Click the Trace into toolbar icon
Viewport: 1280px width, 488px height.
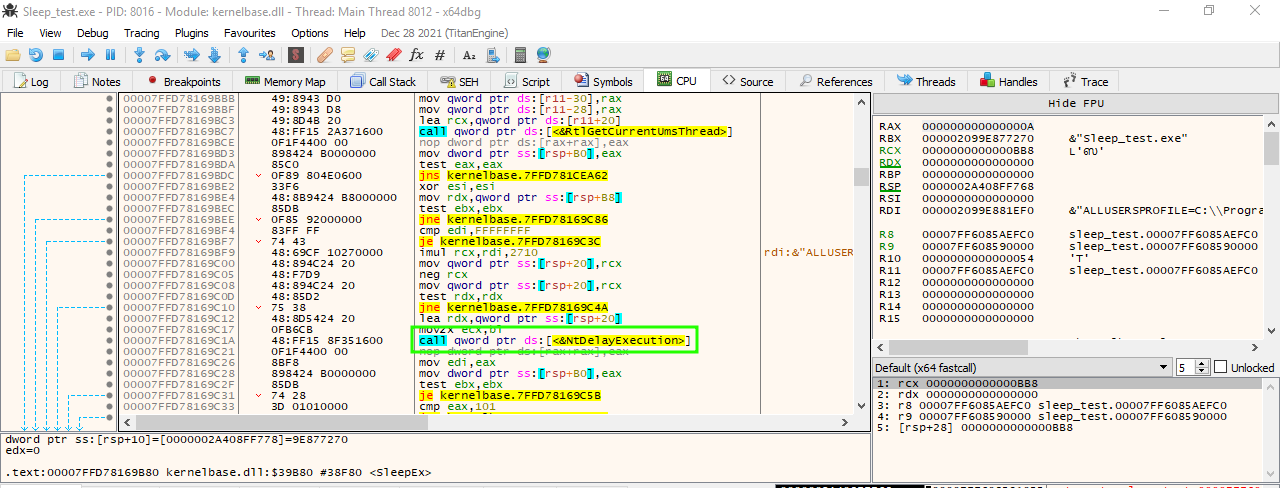click(192, 54)
